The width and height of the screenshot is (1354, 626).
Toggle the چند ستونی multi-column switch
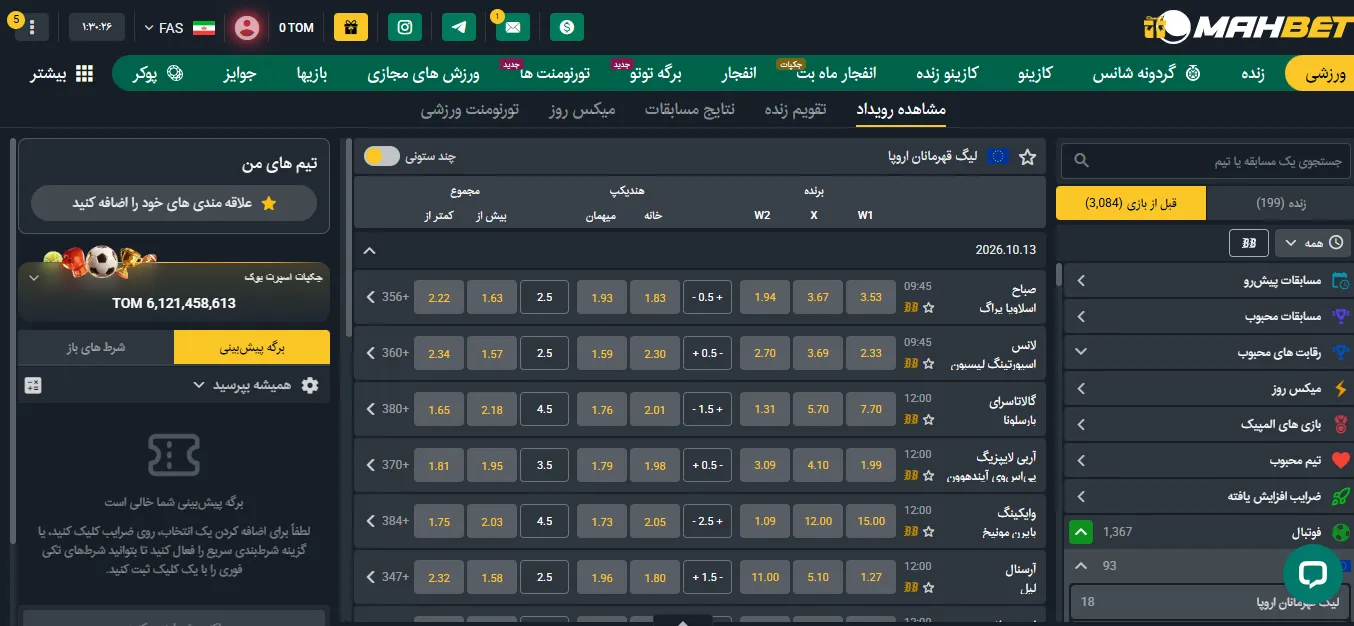381,156
